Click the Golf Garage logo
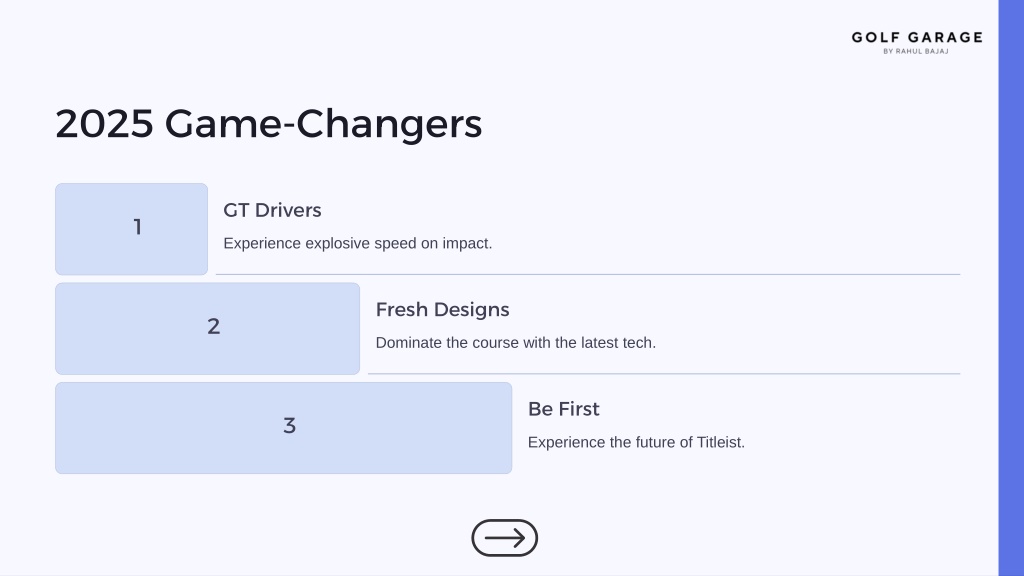This screenshot has width=1024, height=576. pyautogui.click(x=917, y=42)
